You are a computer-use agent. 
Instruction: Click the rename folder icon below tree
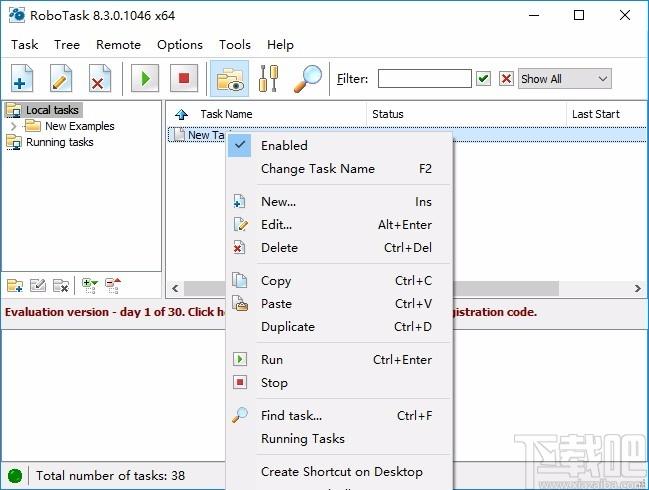tap(38, 285)
